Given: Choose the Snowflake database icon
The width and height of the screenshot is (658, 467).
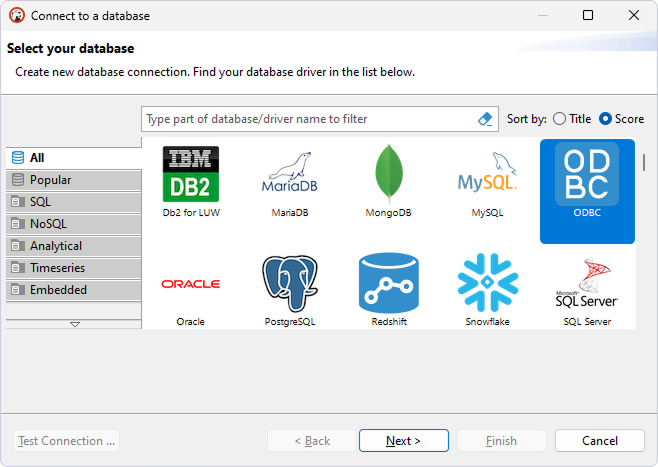Looking at the screenshot, I should pos(487,283).
